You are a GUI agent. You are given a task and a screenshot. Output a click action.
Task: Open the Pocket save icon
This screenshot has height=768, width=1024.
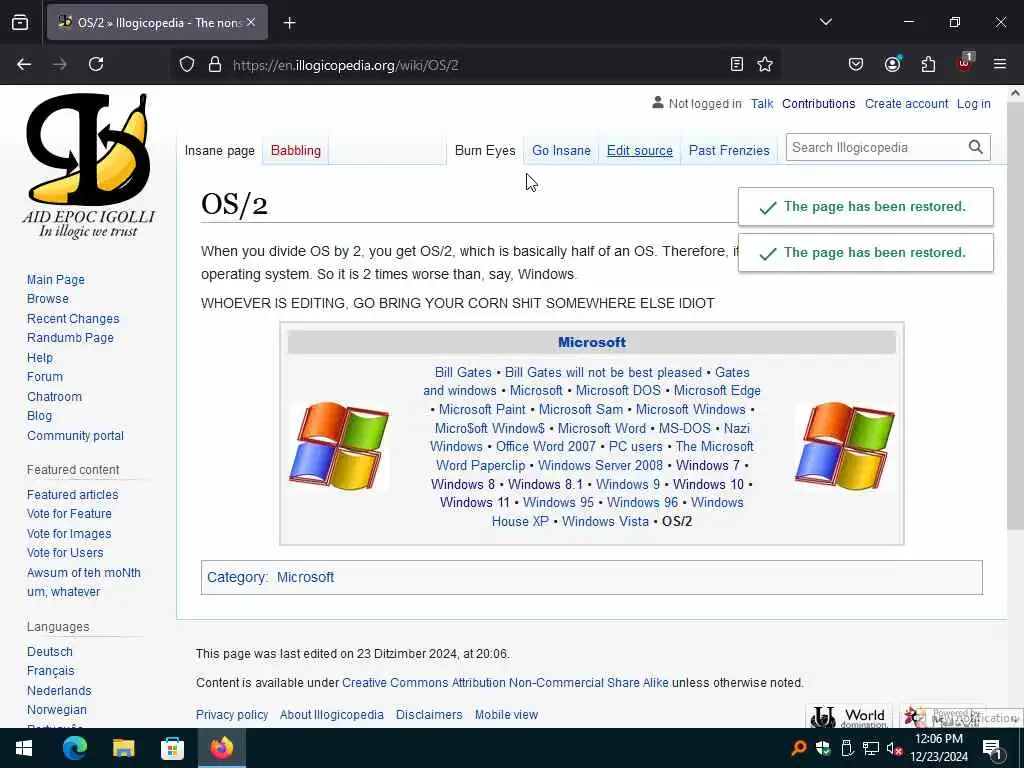coord(856,64)
